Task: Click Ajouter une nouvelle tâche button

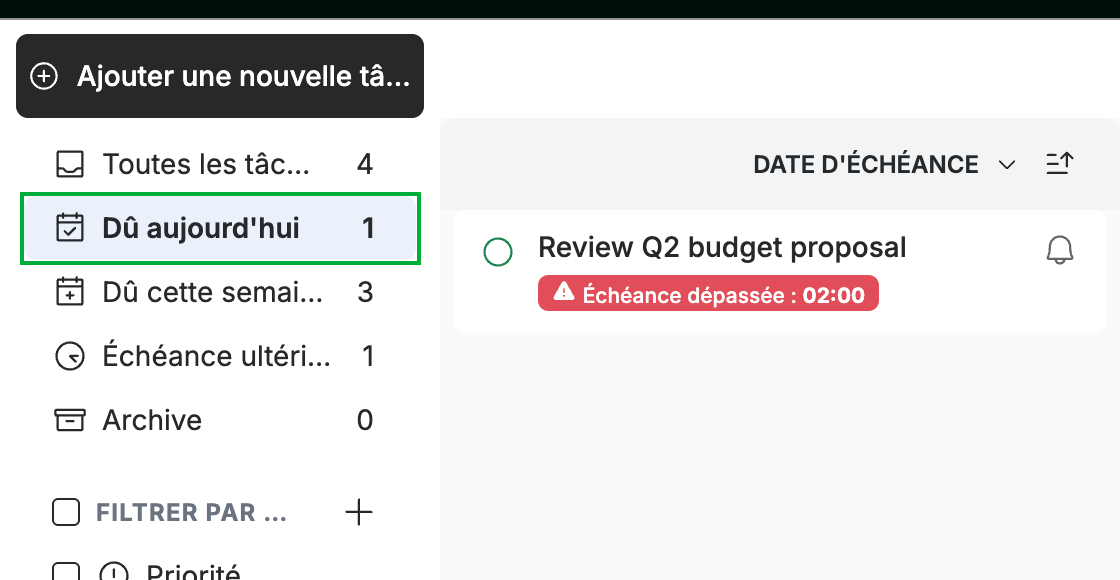Action: [x=220, y=76]
